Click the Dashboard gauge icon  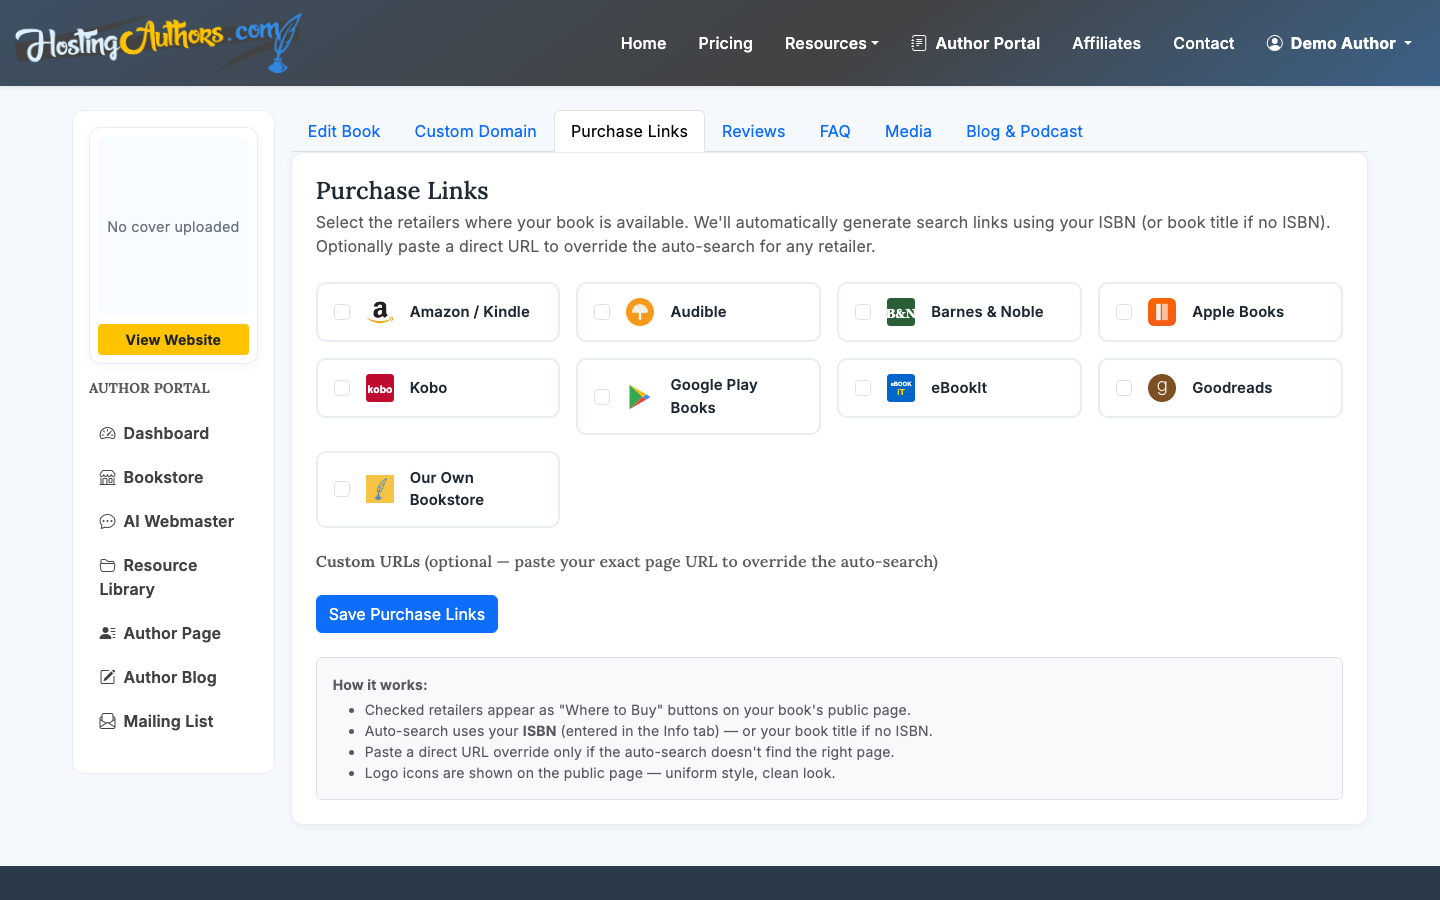[x=107, y=434]
